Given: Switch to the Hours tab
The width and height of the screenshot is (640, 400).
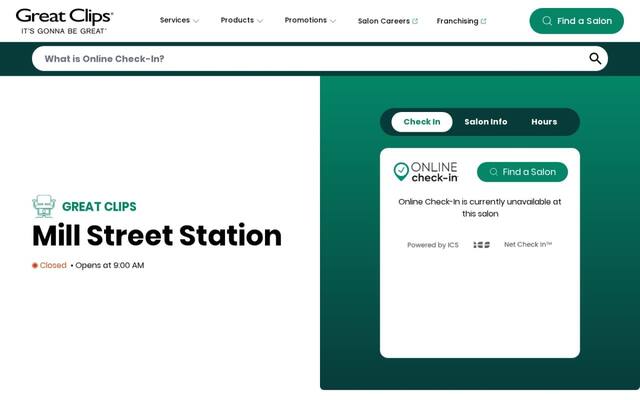Looking at the screenshot, I should click(544, 122).
